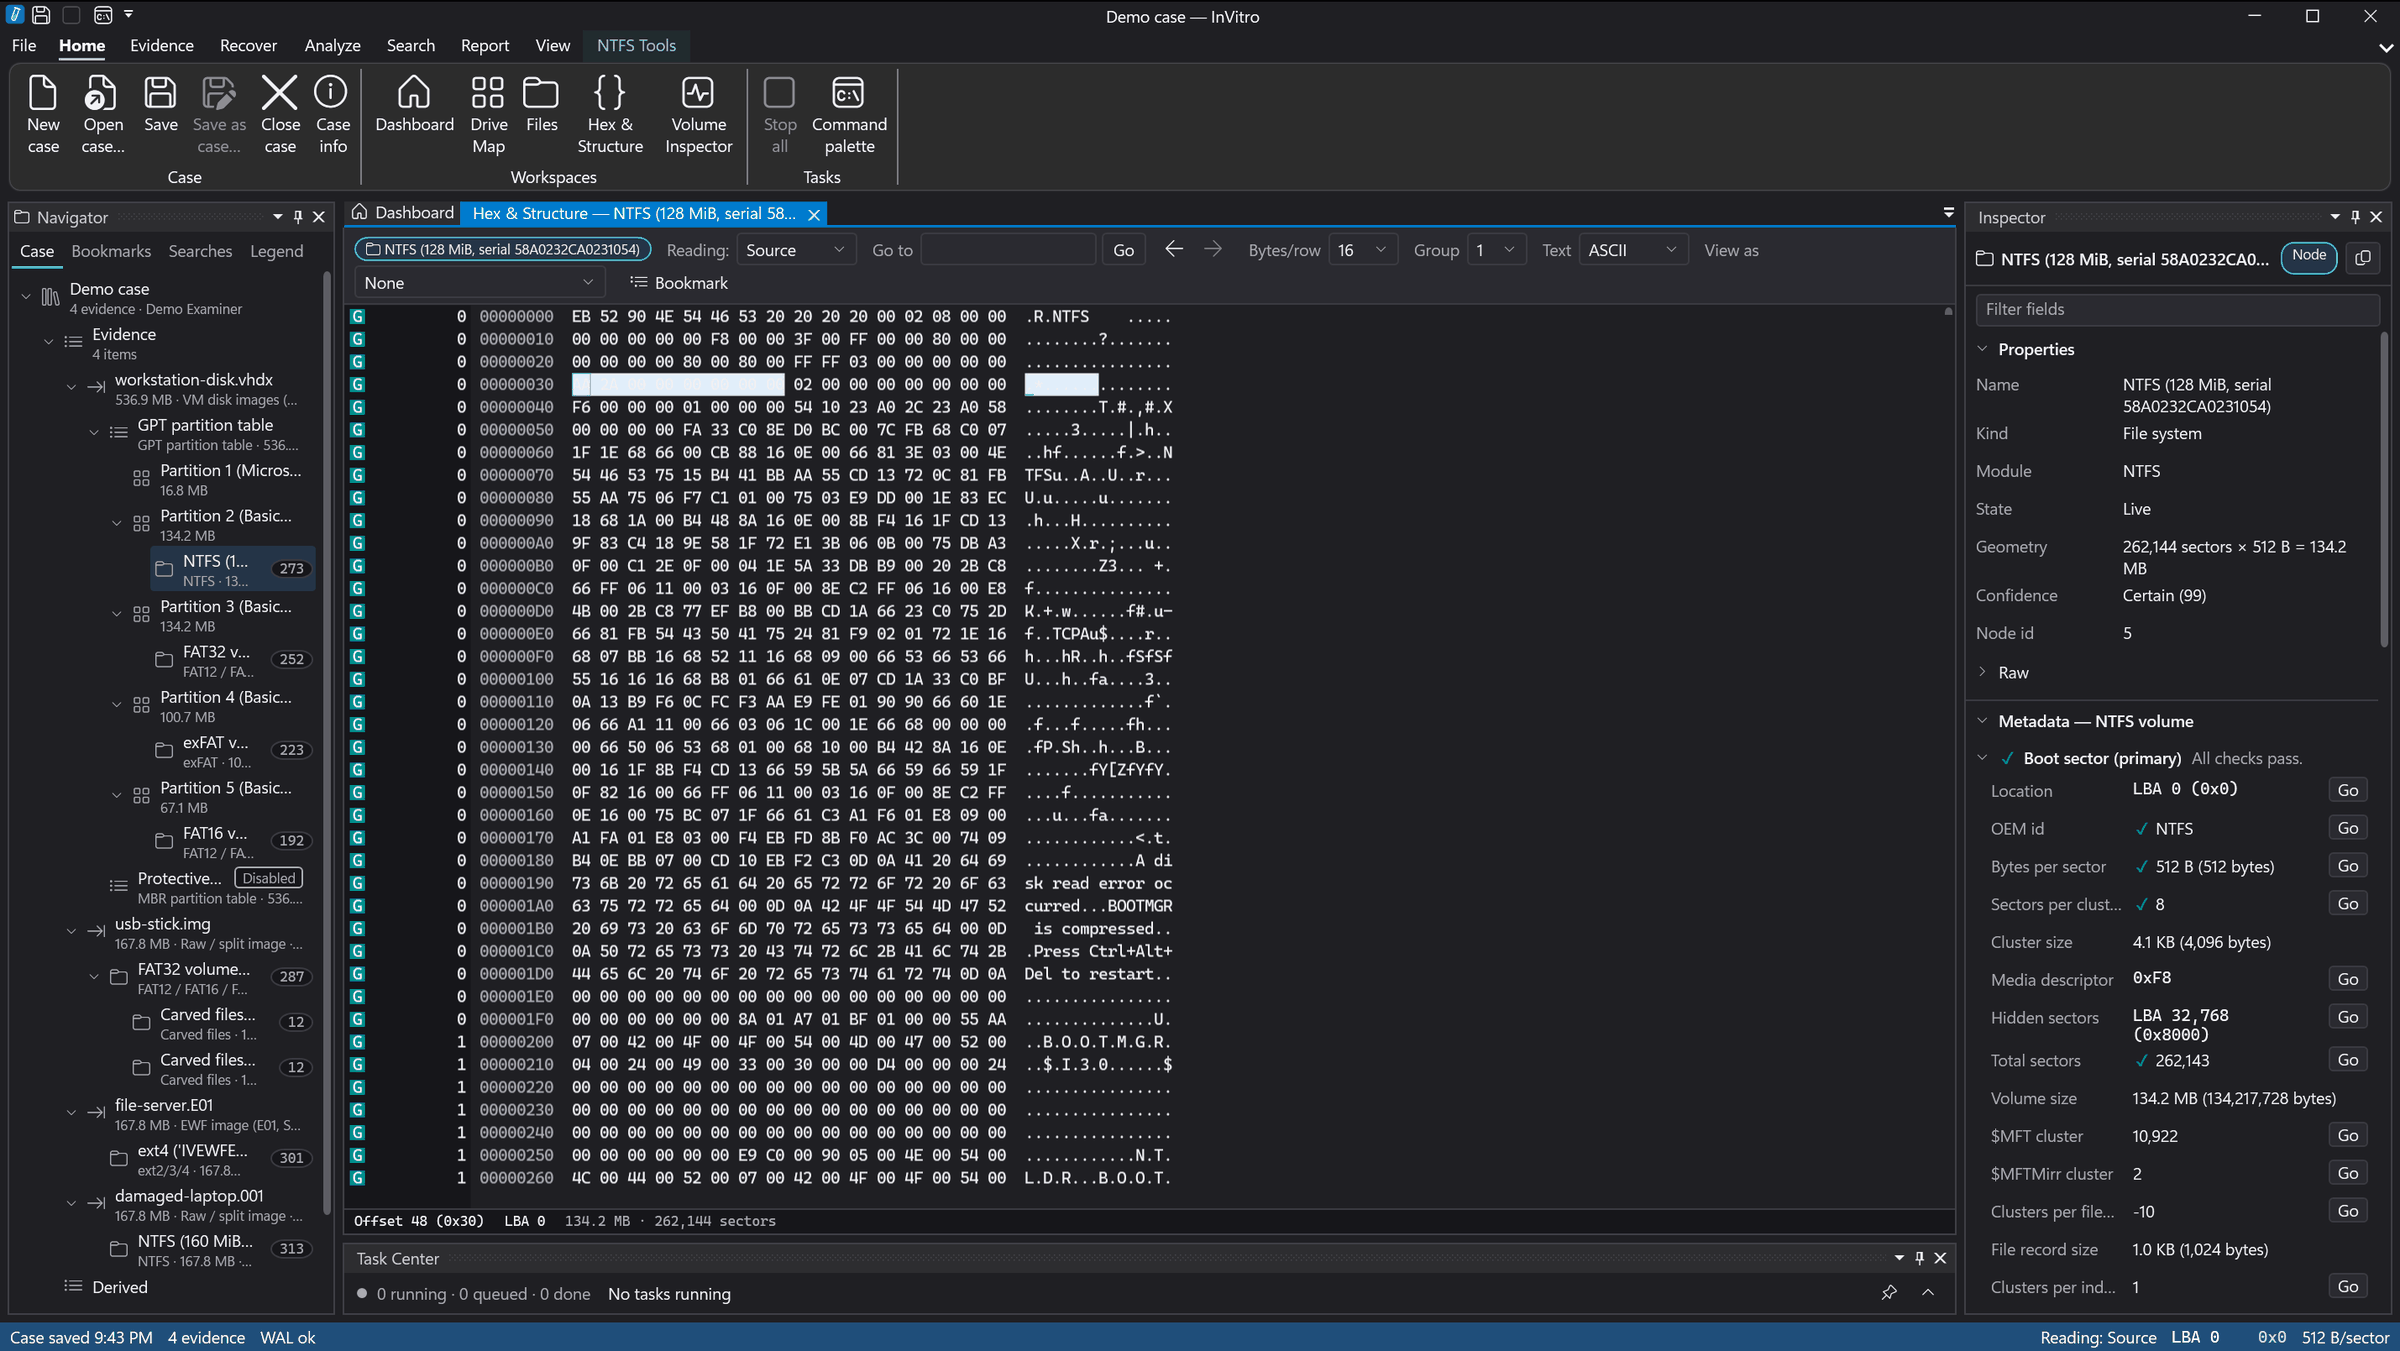Screen dimensions: 2400x1351
Task: Pin the Navigator panel
Action: tap(298, 217)
